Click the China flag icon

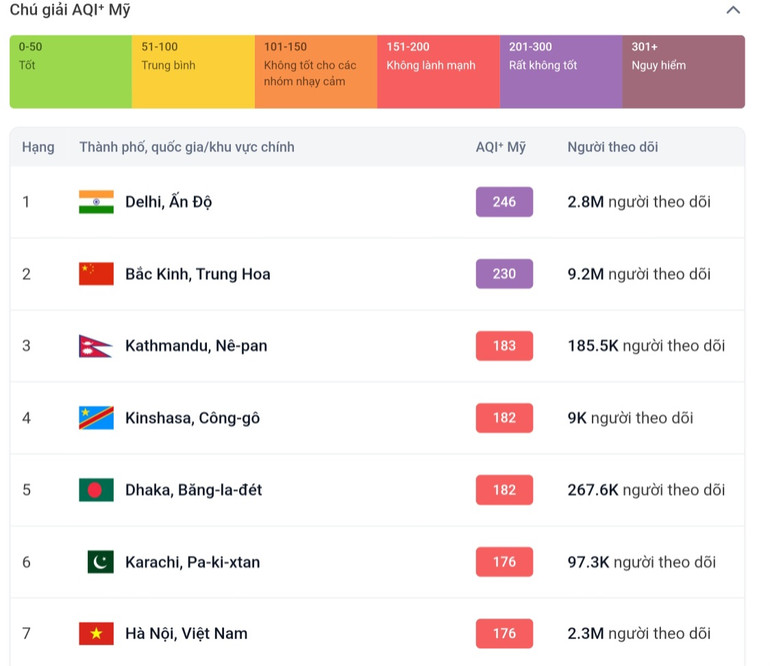[96, 274]
